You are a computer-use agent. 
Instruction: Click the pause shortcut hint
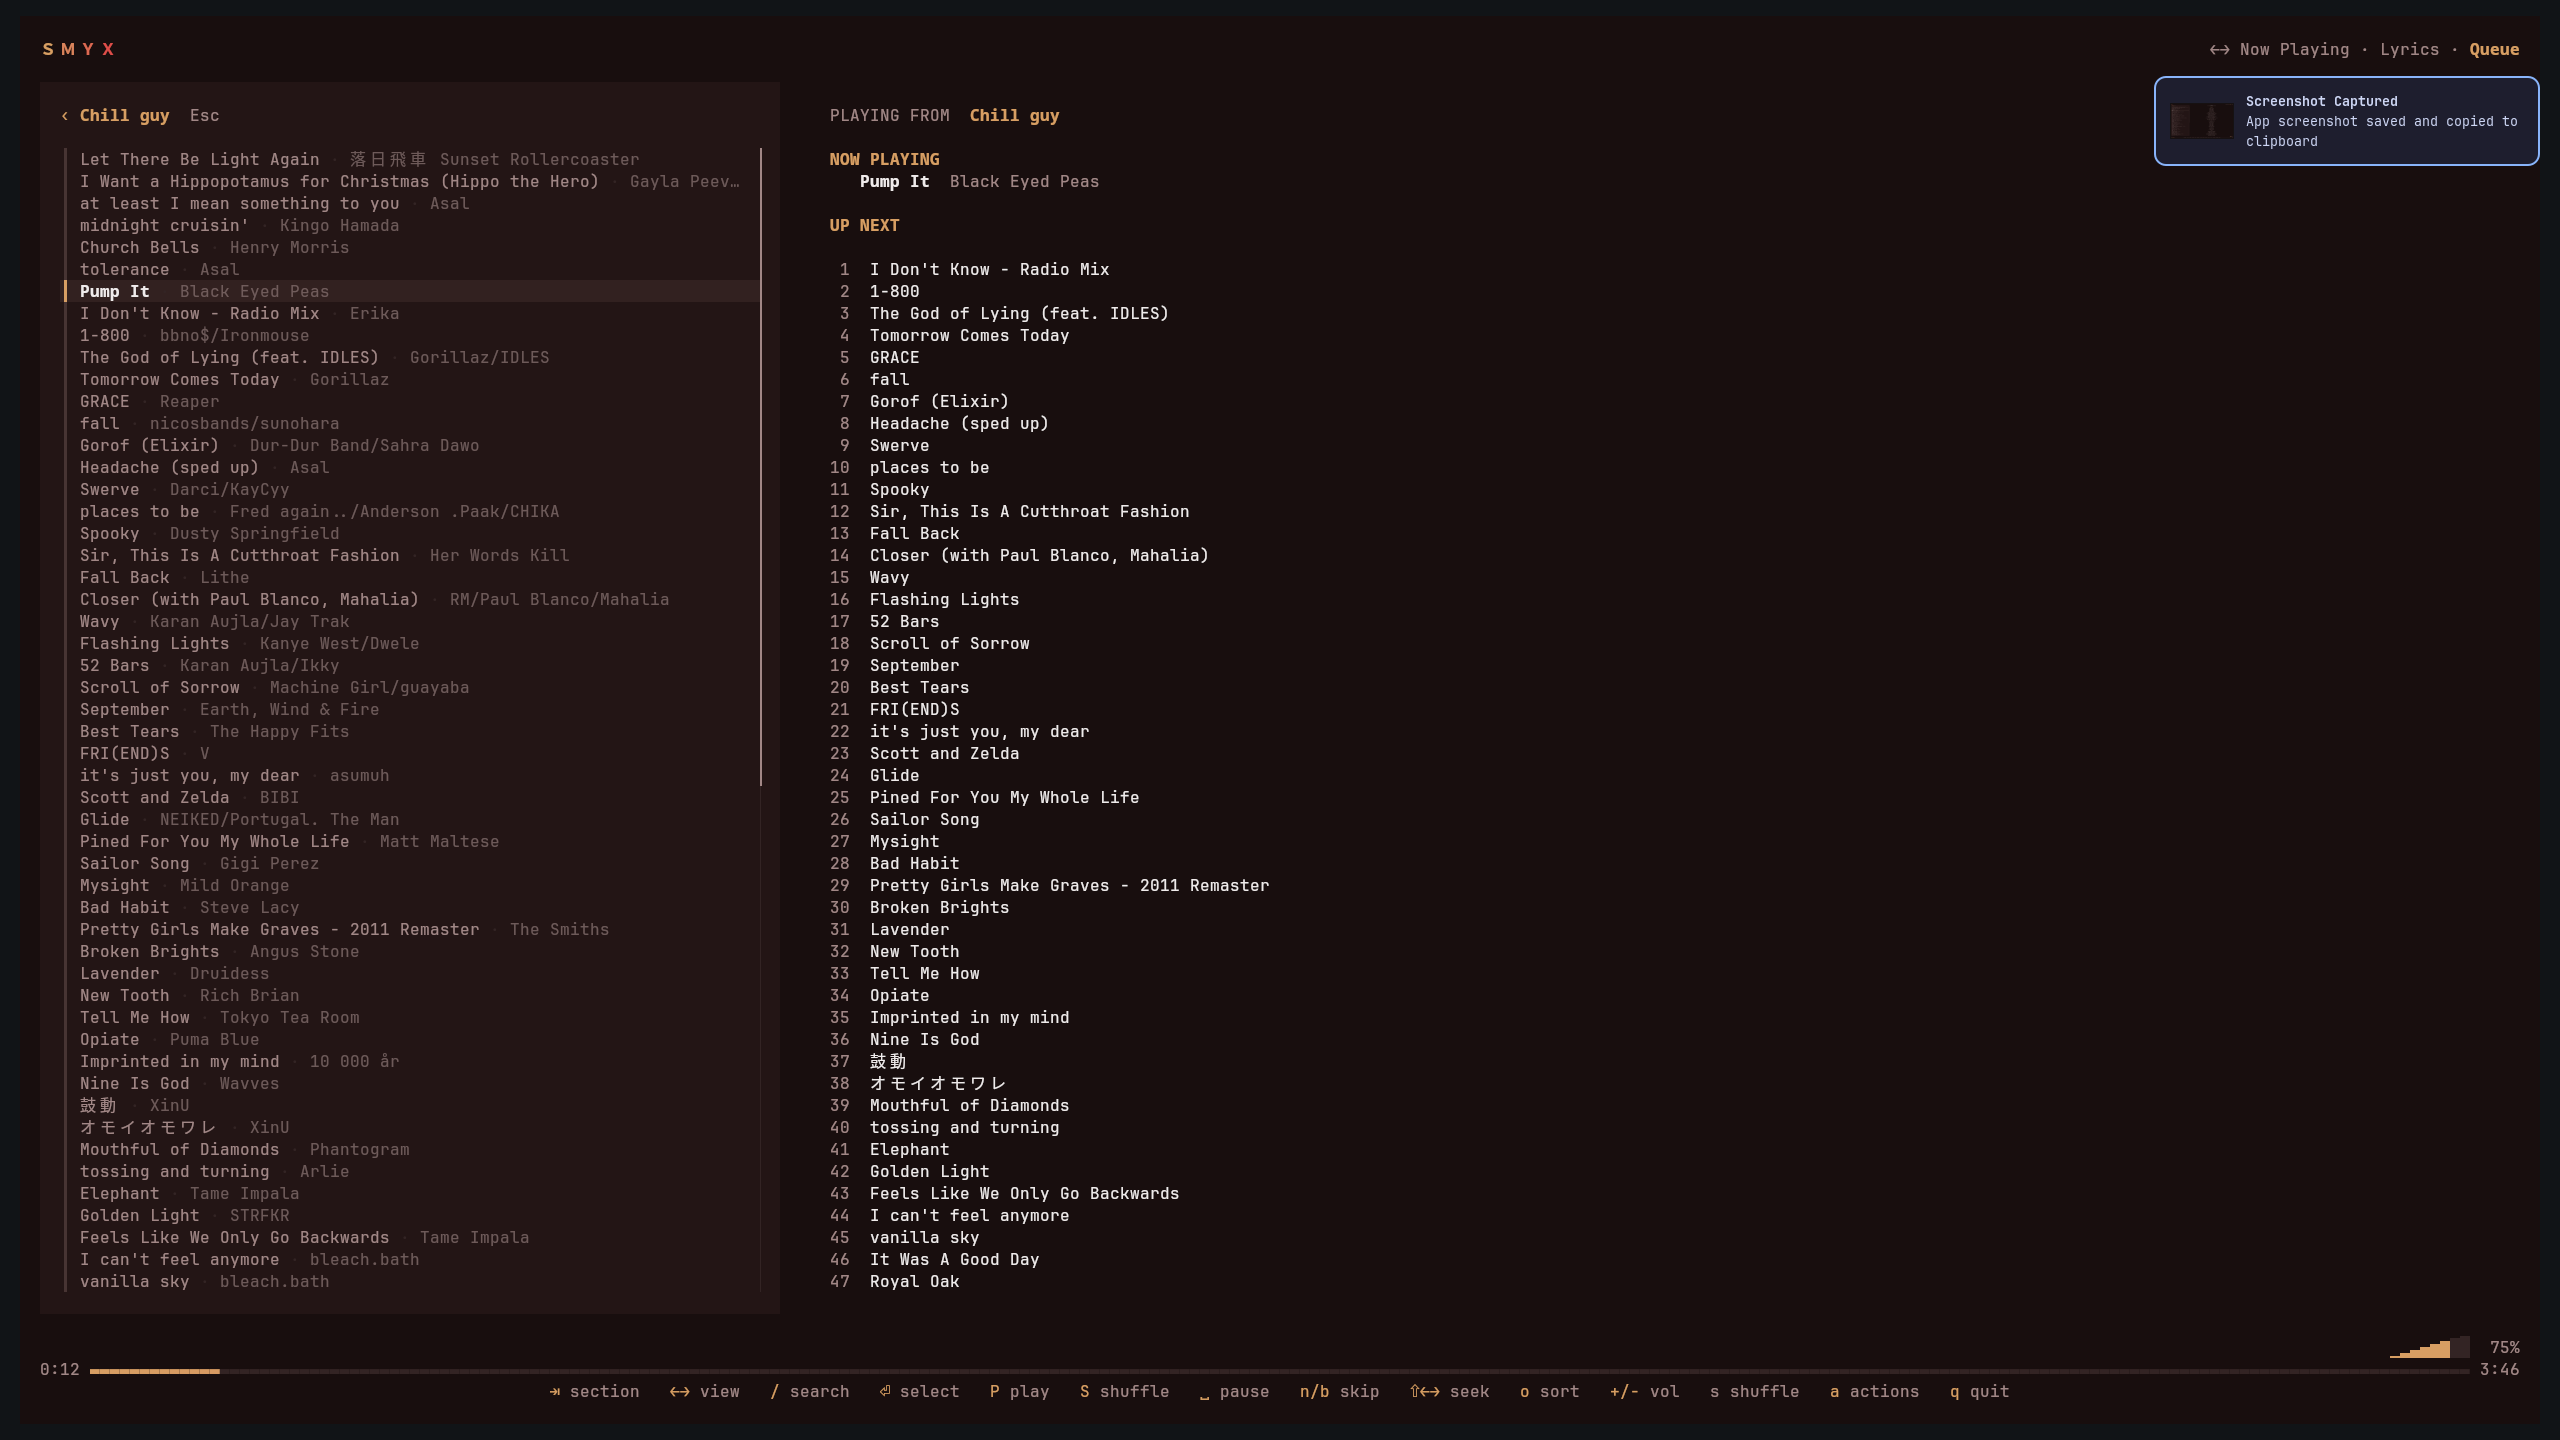click(1235, 1392)
